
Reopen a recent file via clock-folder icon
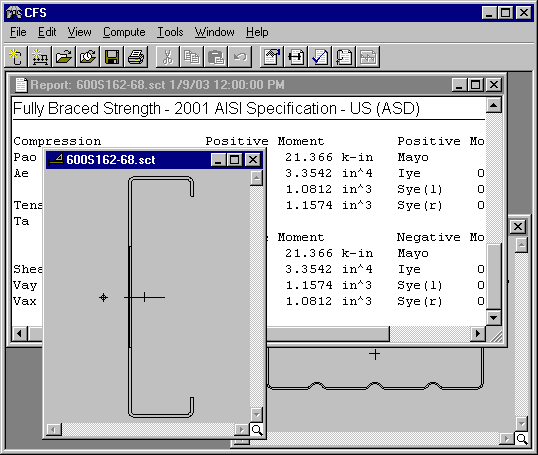[88, 57]
